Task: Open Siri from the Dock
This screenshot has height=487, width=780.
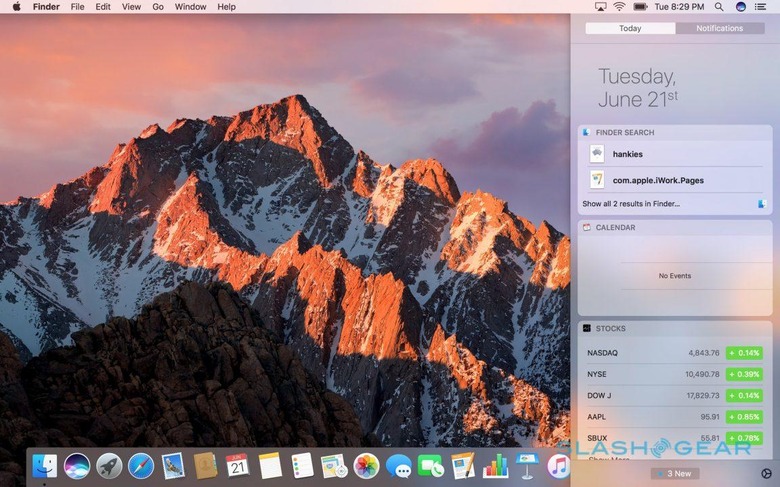Action: pos(76,465)
